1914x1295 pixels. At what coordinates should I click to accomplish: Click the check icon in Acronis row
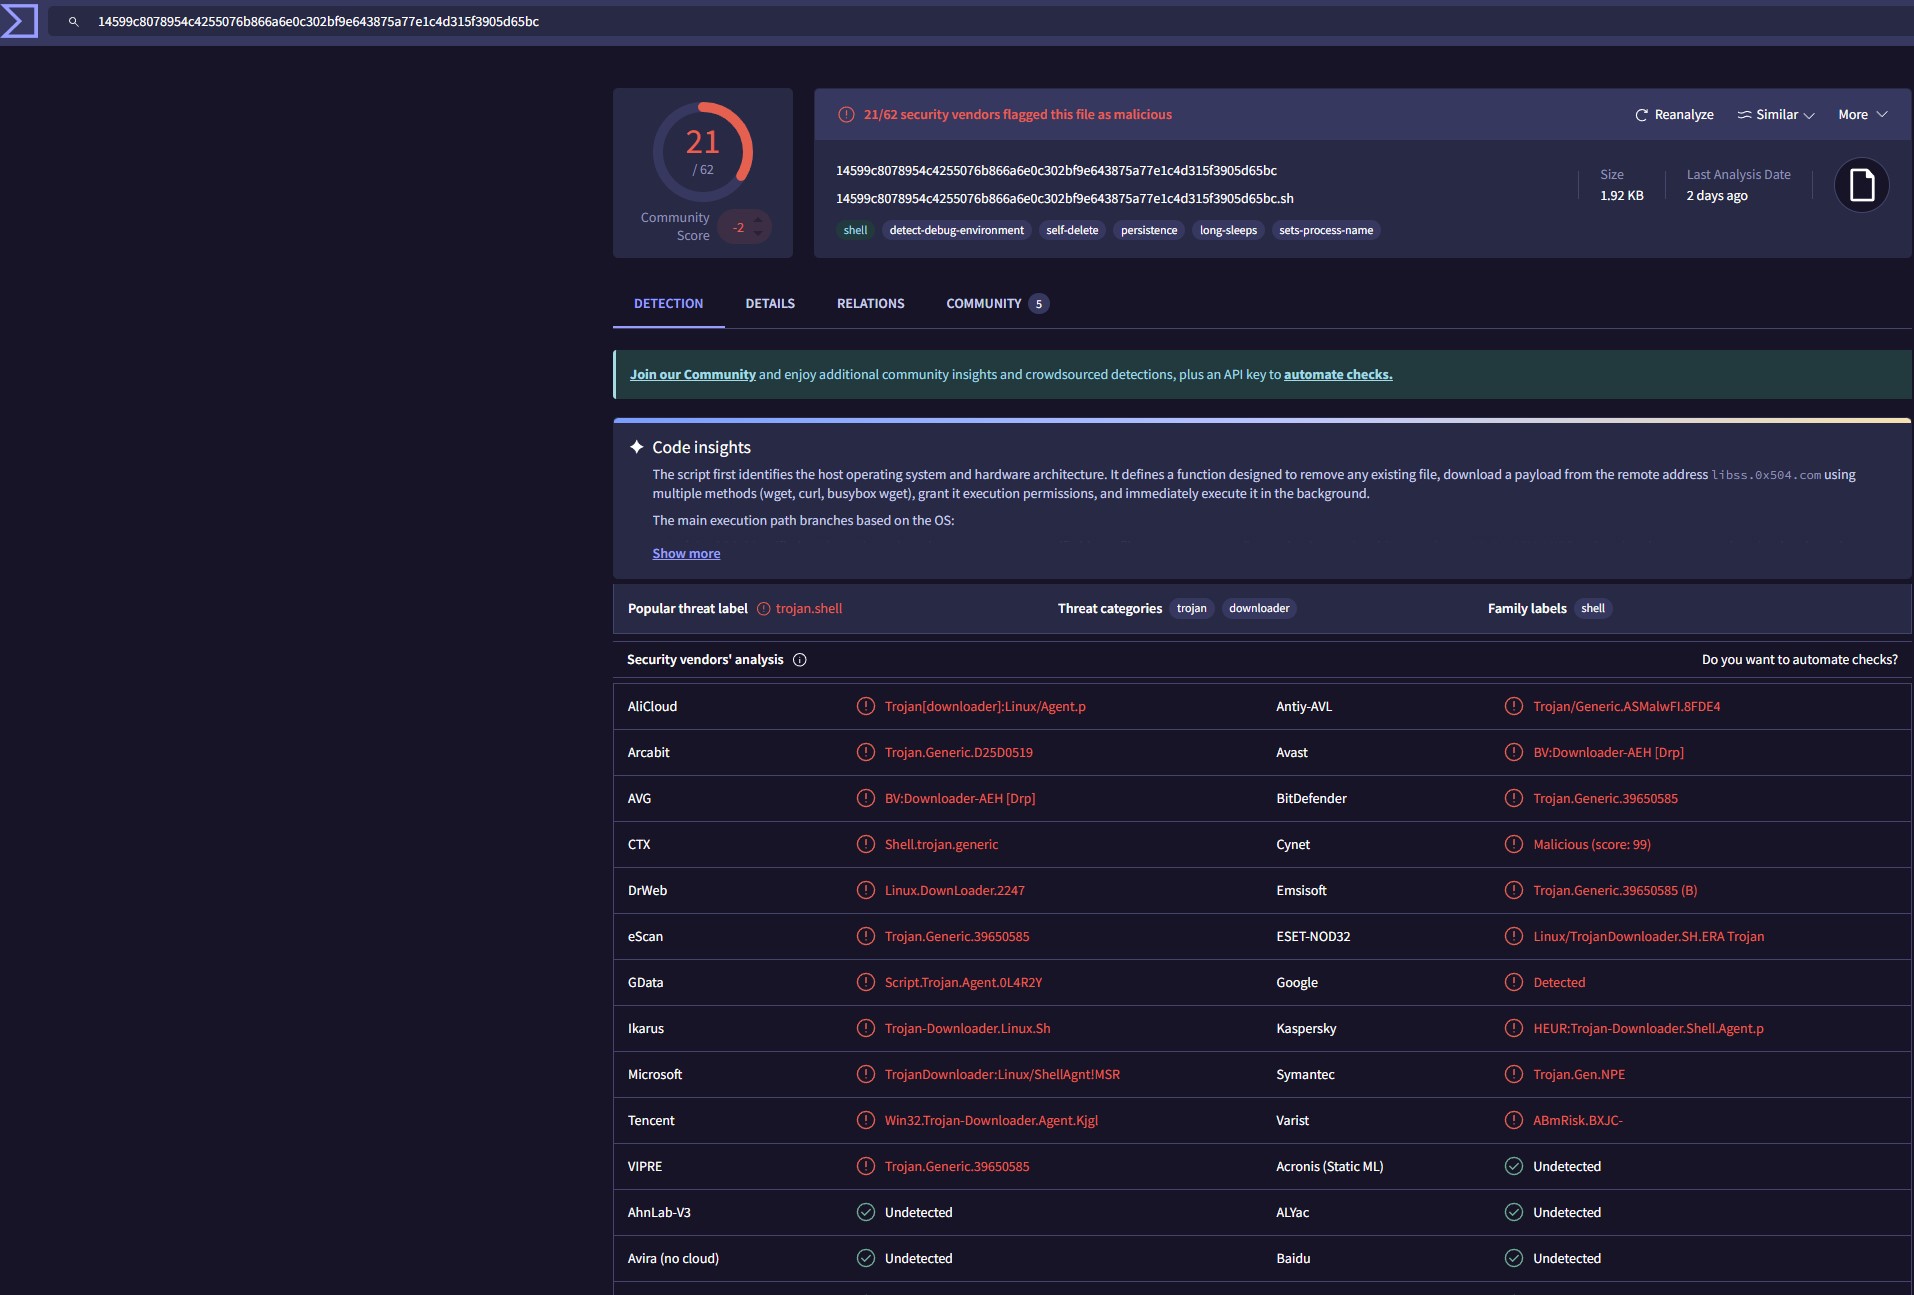pyautogui.click(x=1514, y=1166)
